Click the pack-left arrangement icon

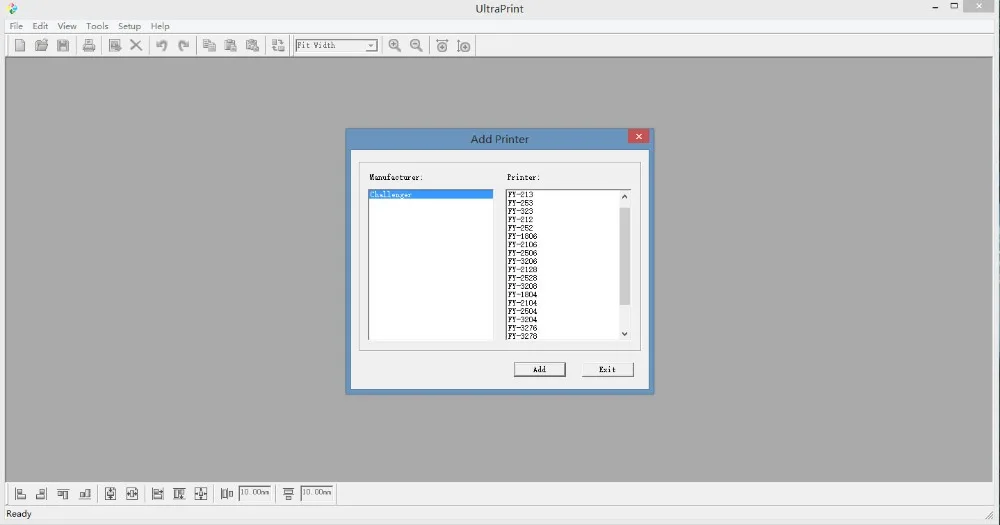pos(158,493)
